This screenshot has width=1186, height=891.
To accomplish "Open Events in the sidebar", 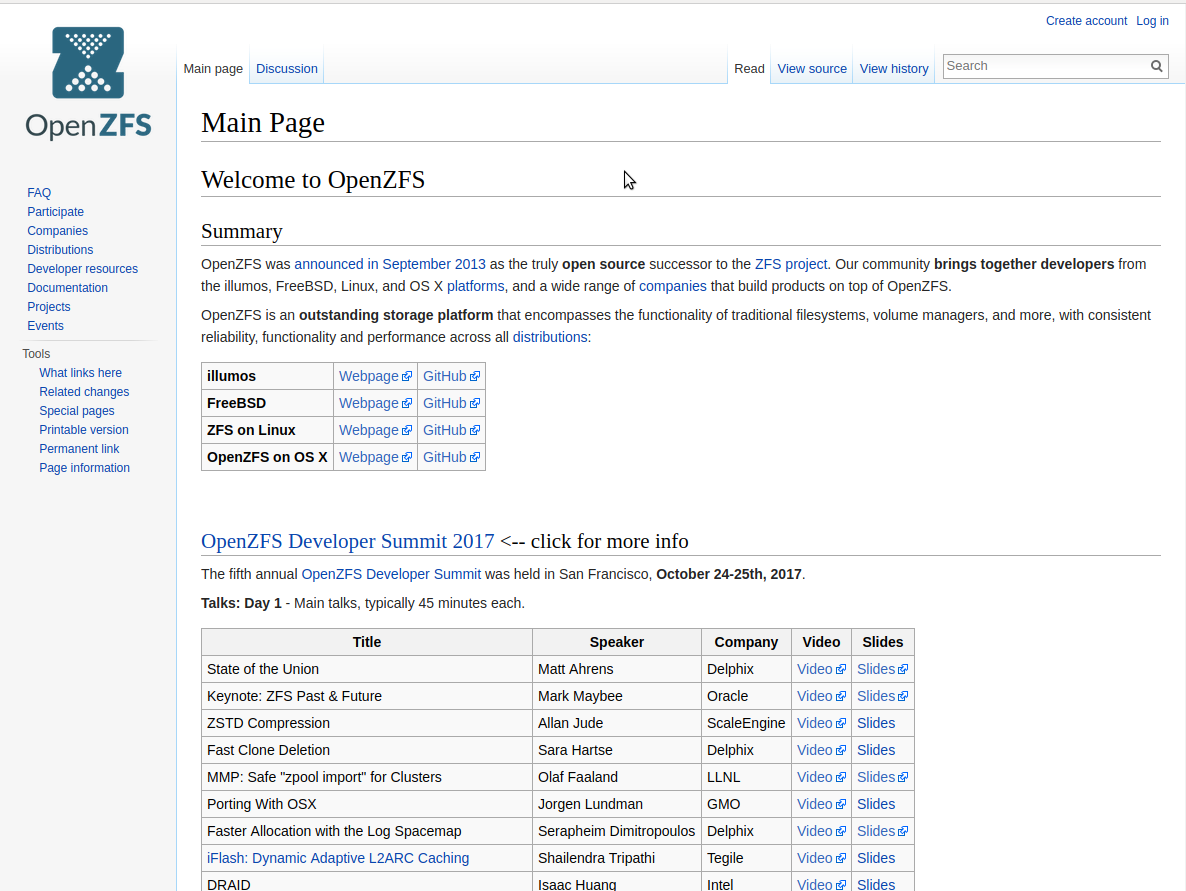I will (x=45, y=325).
